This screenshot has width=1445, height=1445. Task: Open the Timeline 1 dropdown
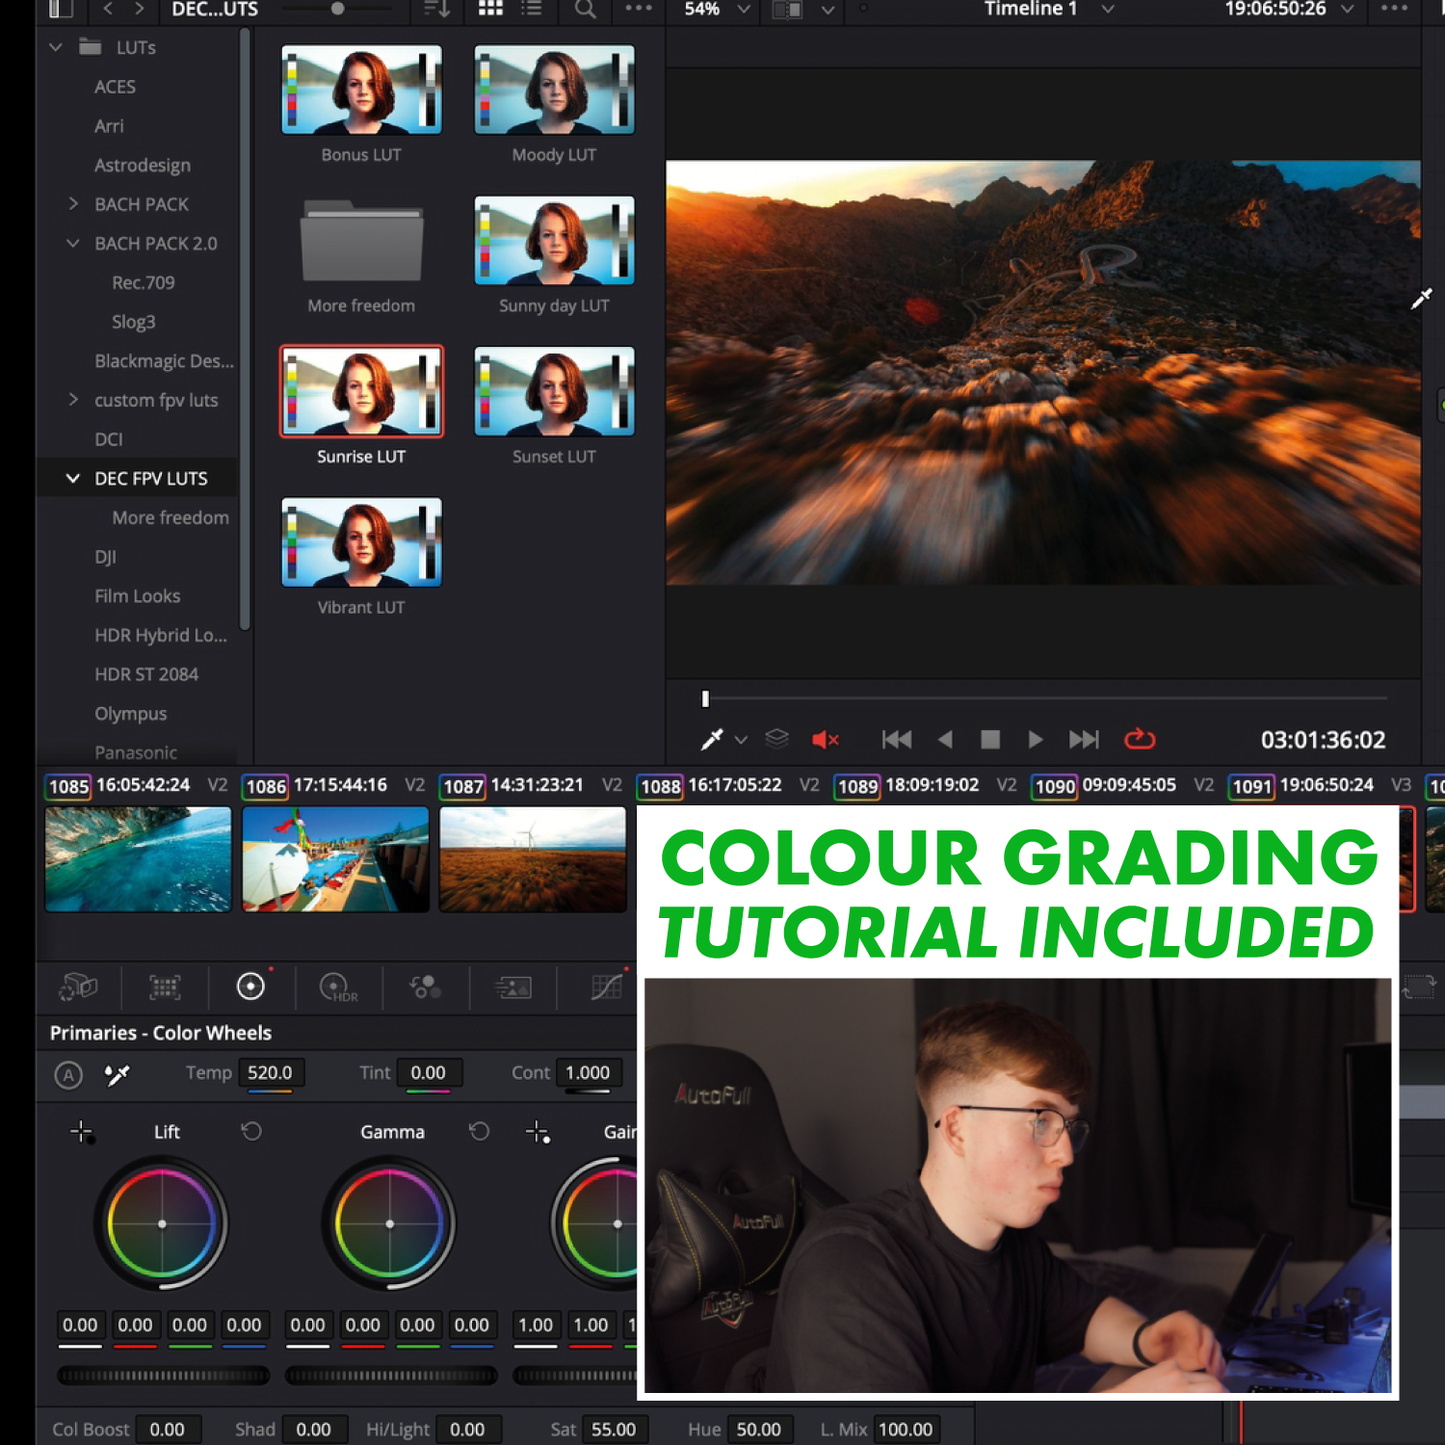coord(1107,10)
